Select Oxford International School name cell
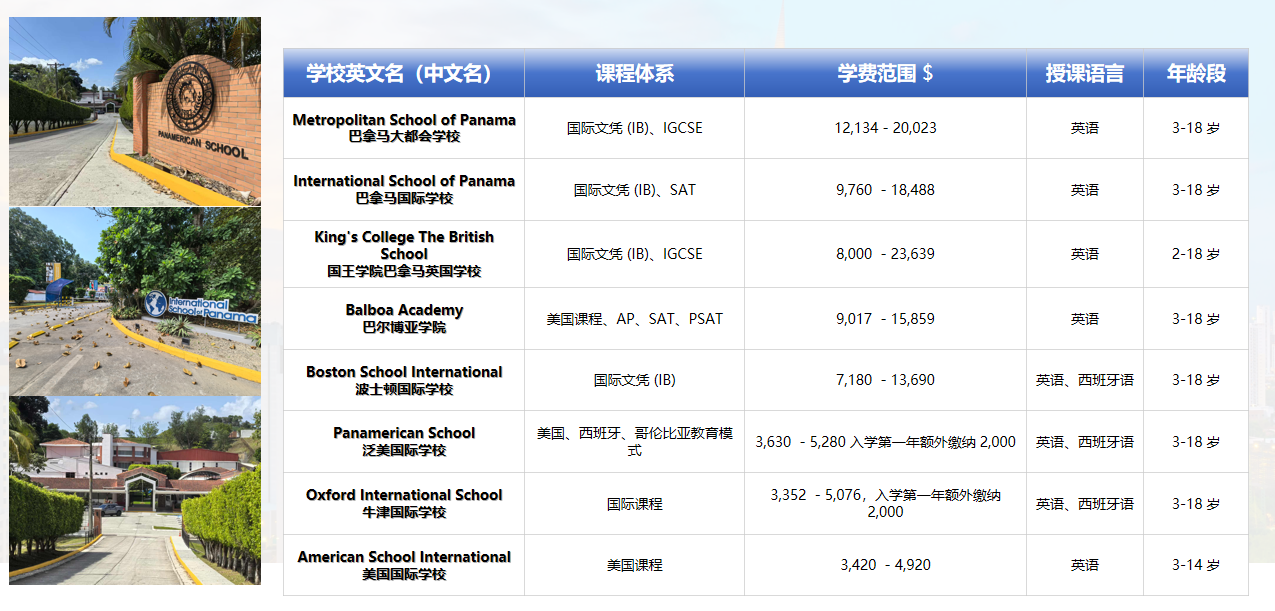The height and width of the screenshot is (611, 1275). pyautogui.click(x=404, y=503)
